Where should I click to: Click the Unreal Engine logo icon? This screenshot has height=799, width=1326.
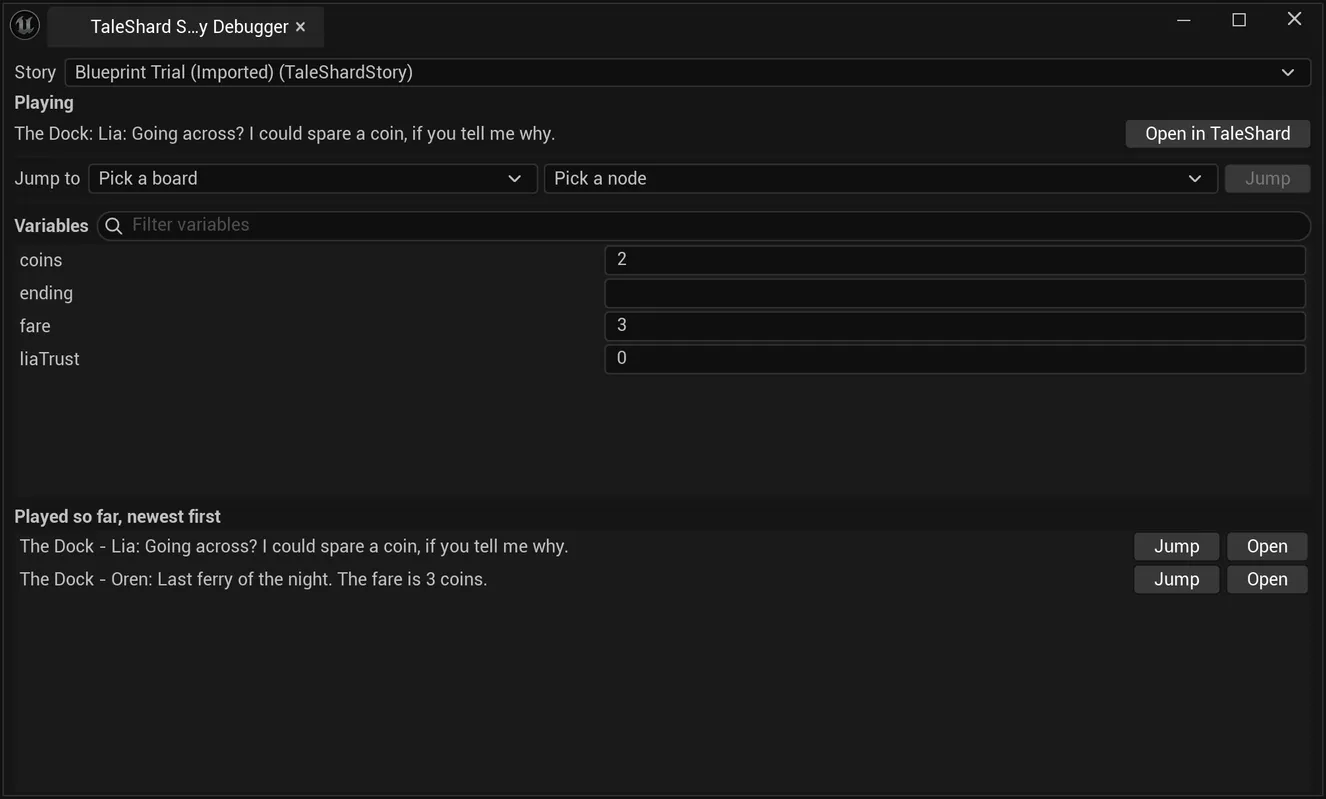point(24,25)
